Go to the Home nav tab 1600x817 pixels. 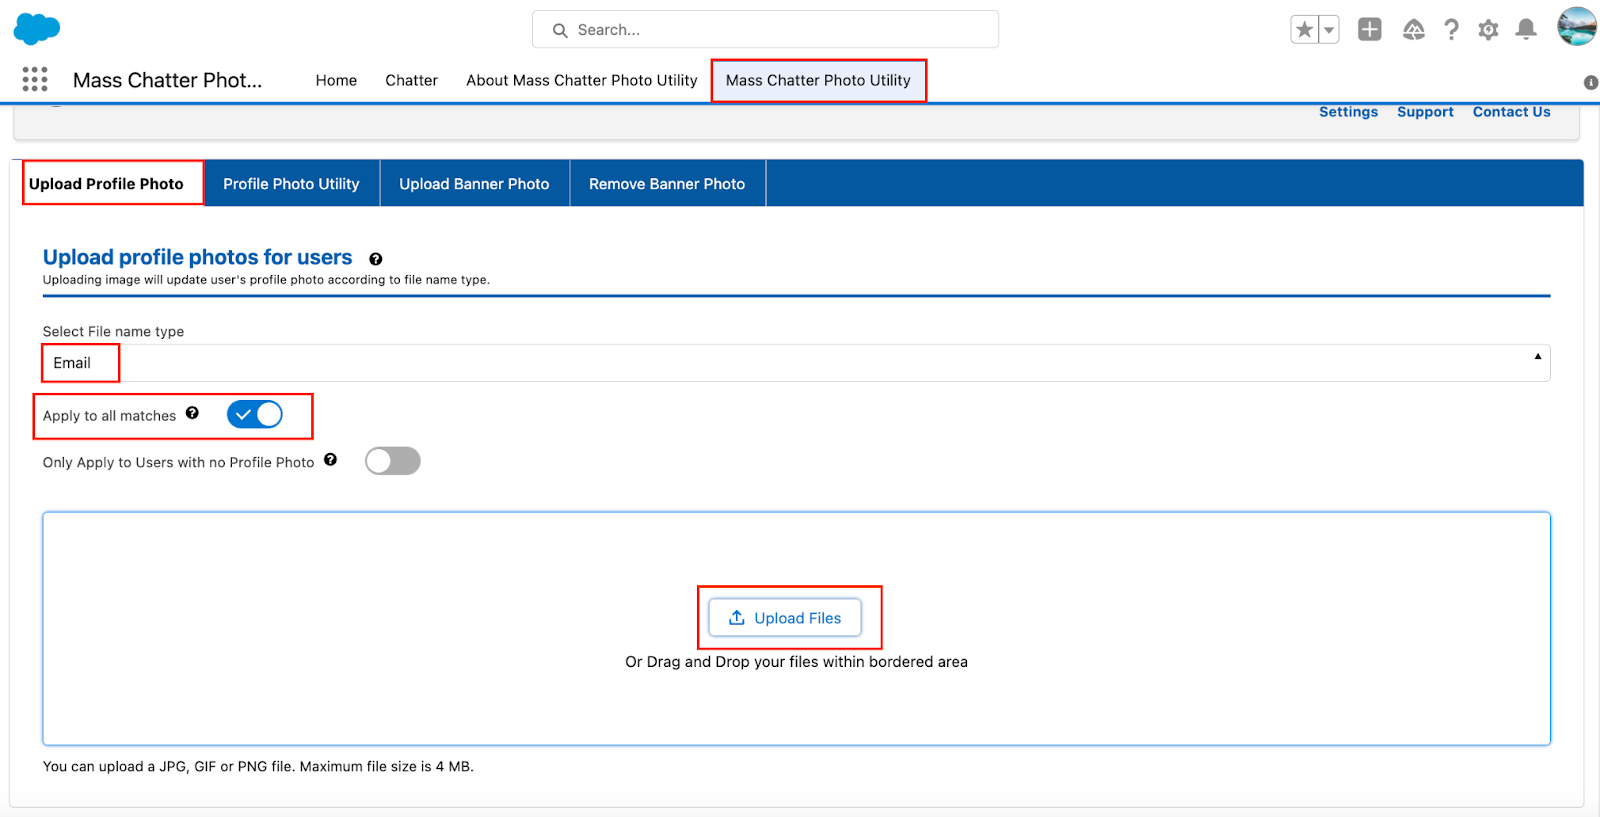tap(336, 80)
